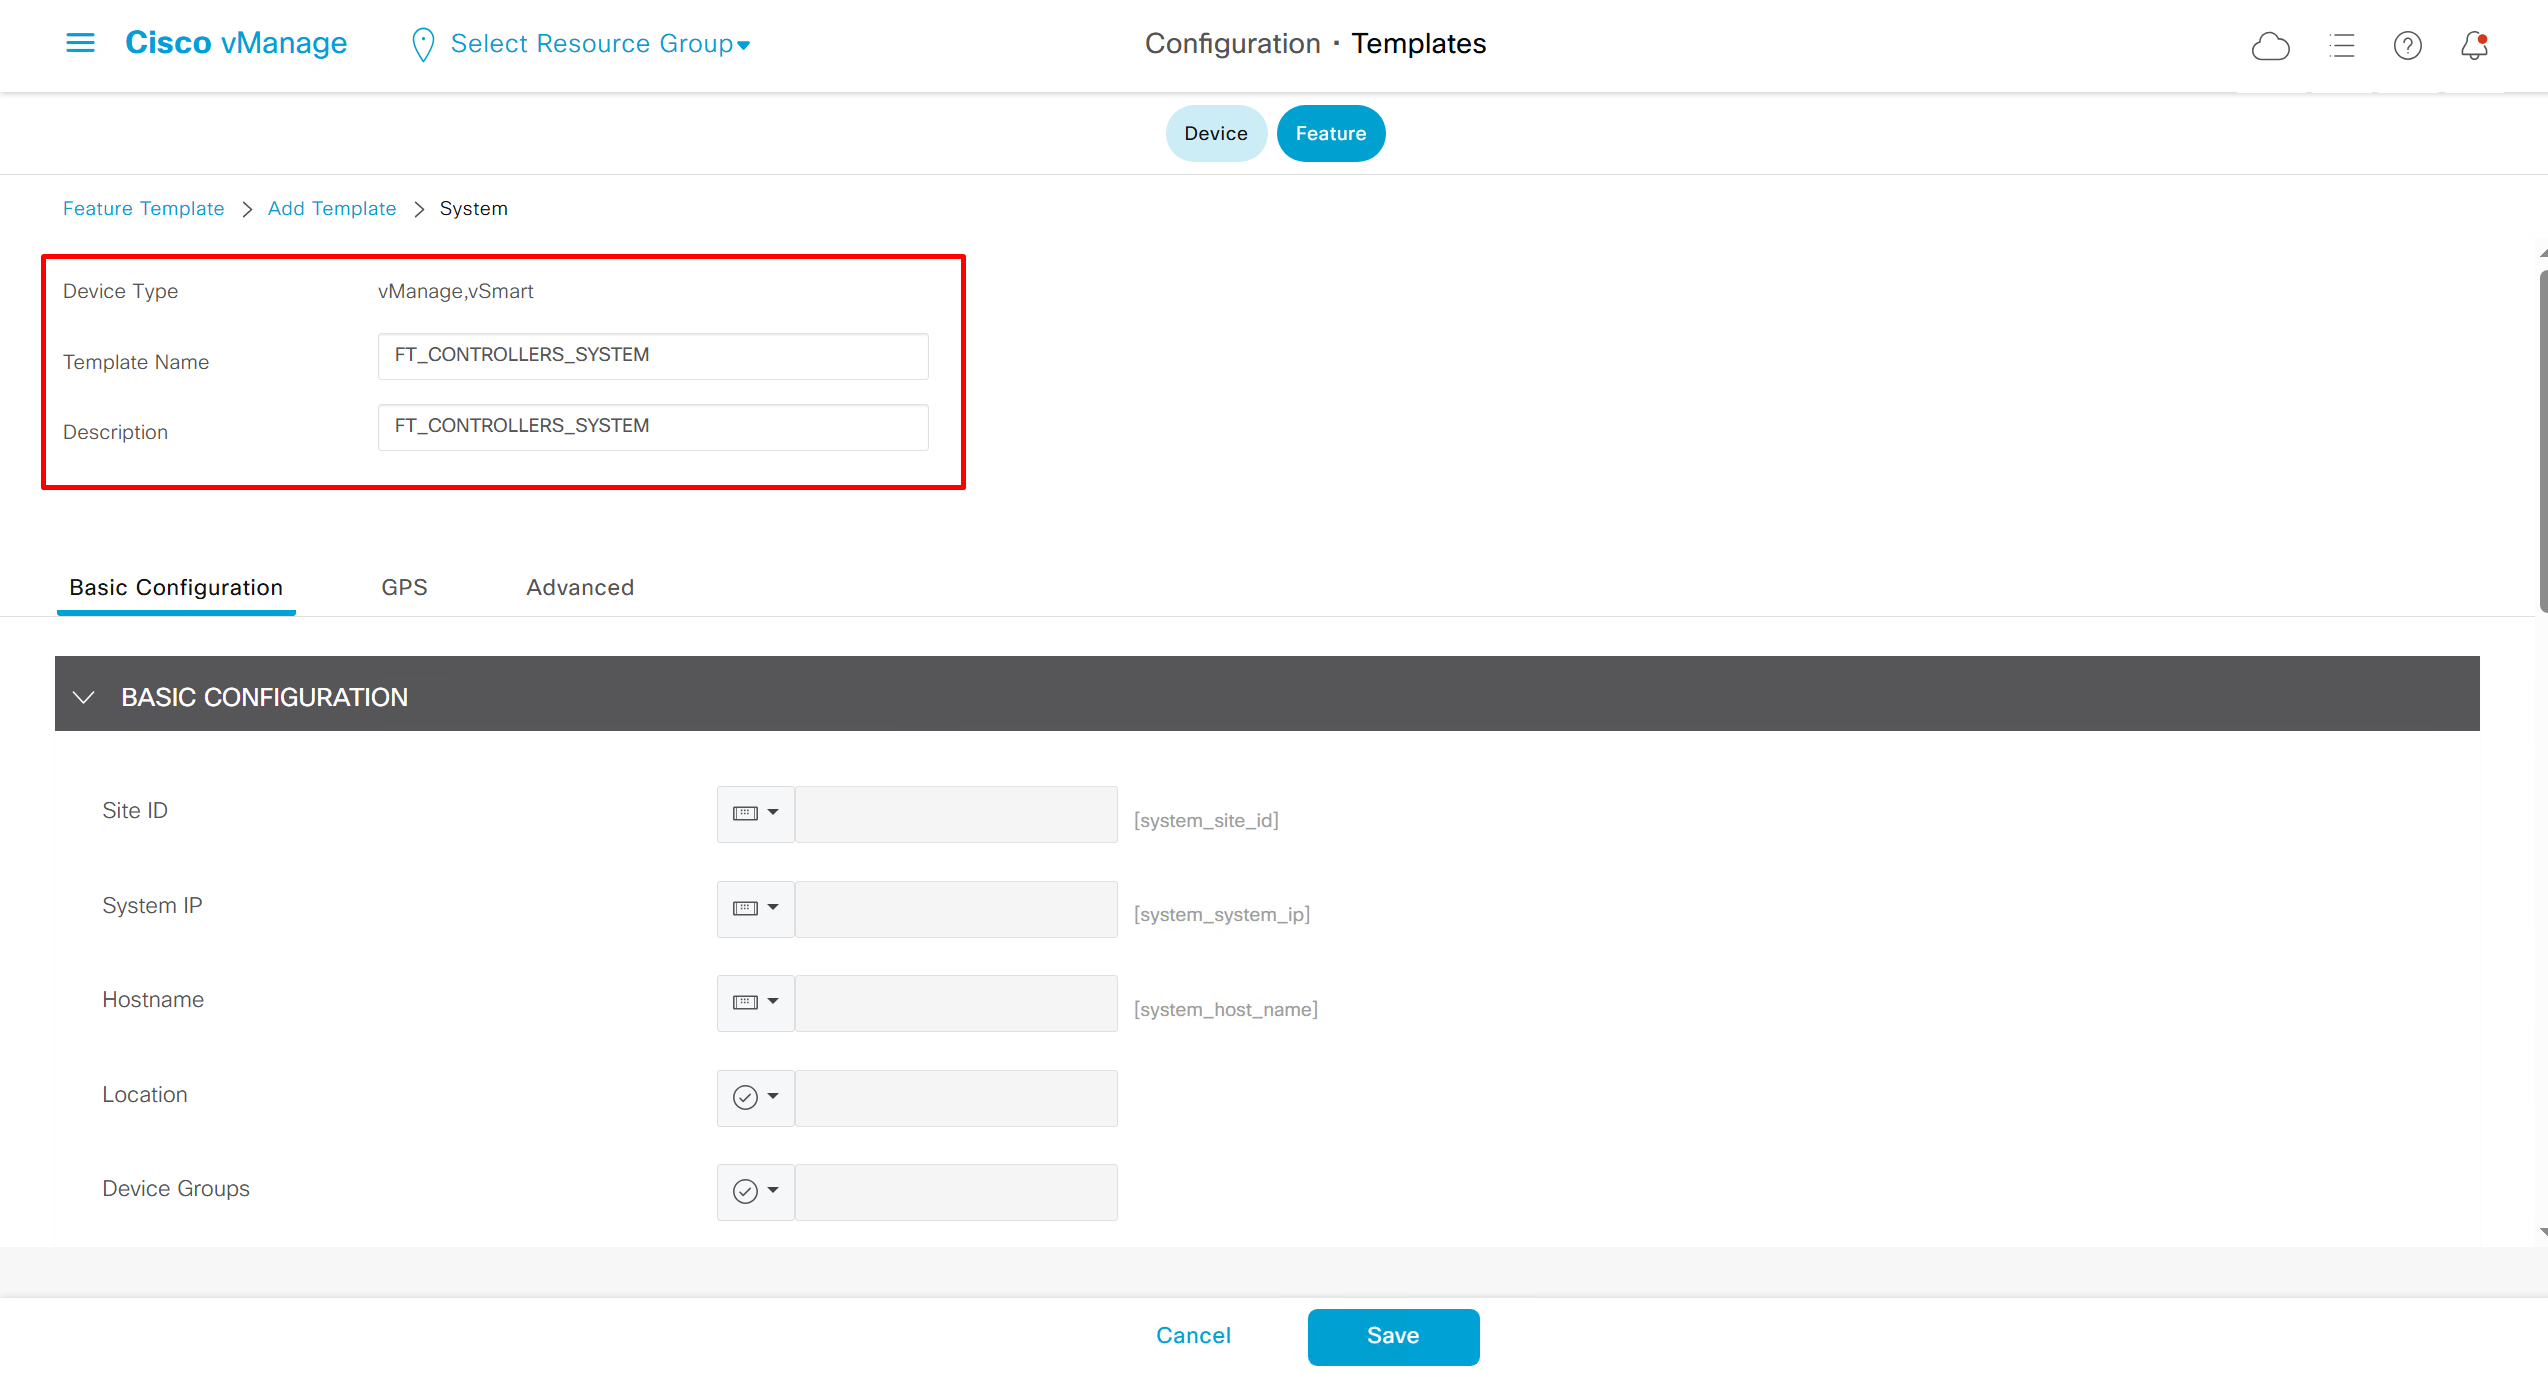Switch to the GPS tab

tap(404, 587)
